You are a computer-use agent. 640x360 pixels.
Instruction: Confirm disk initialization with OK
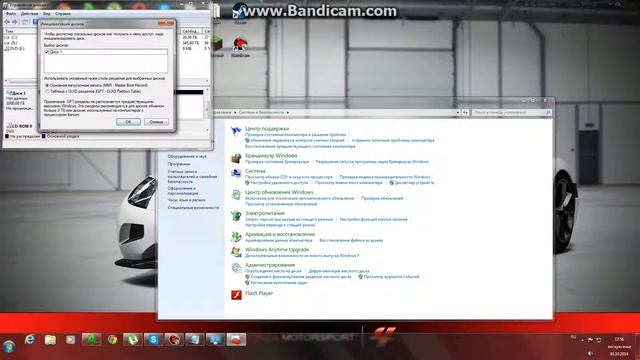click(x=128, y=122)
